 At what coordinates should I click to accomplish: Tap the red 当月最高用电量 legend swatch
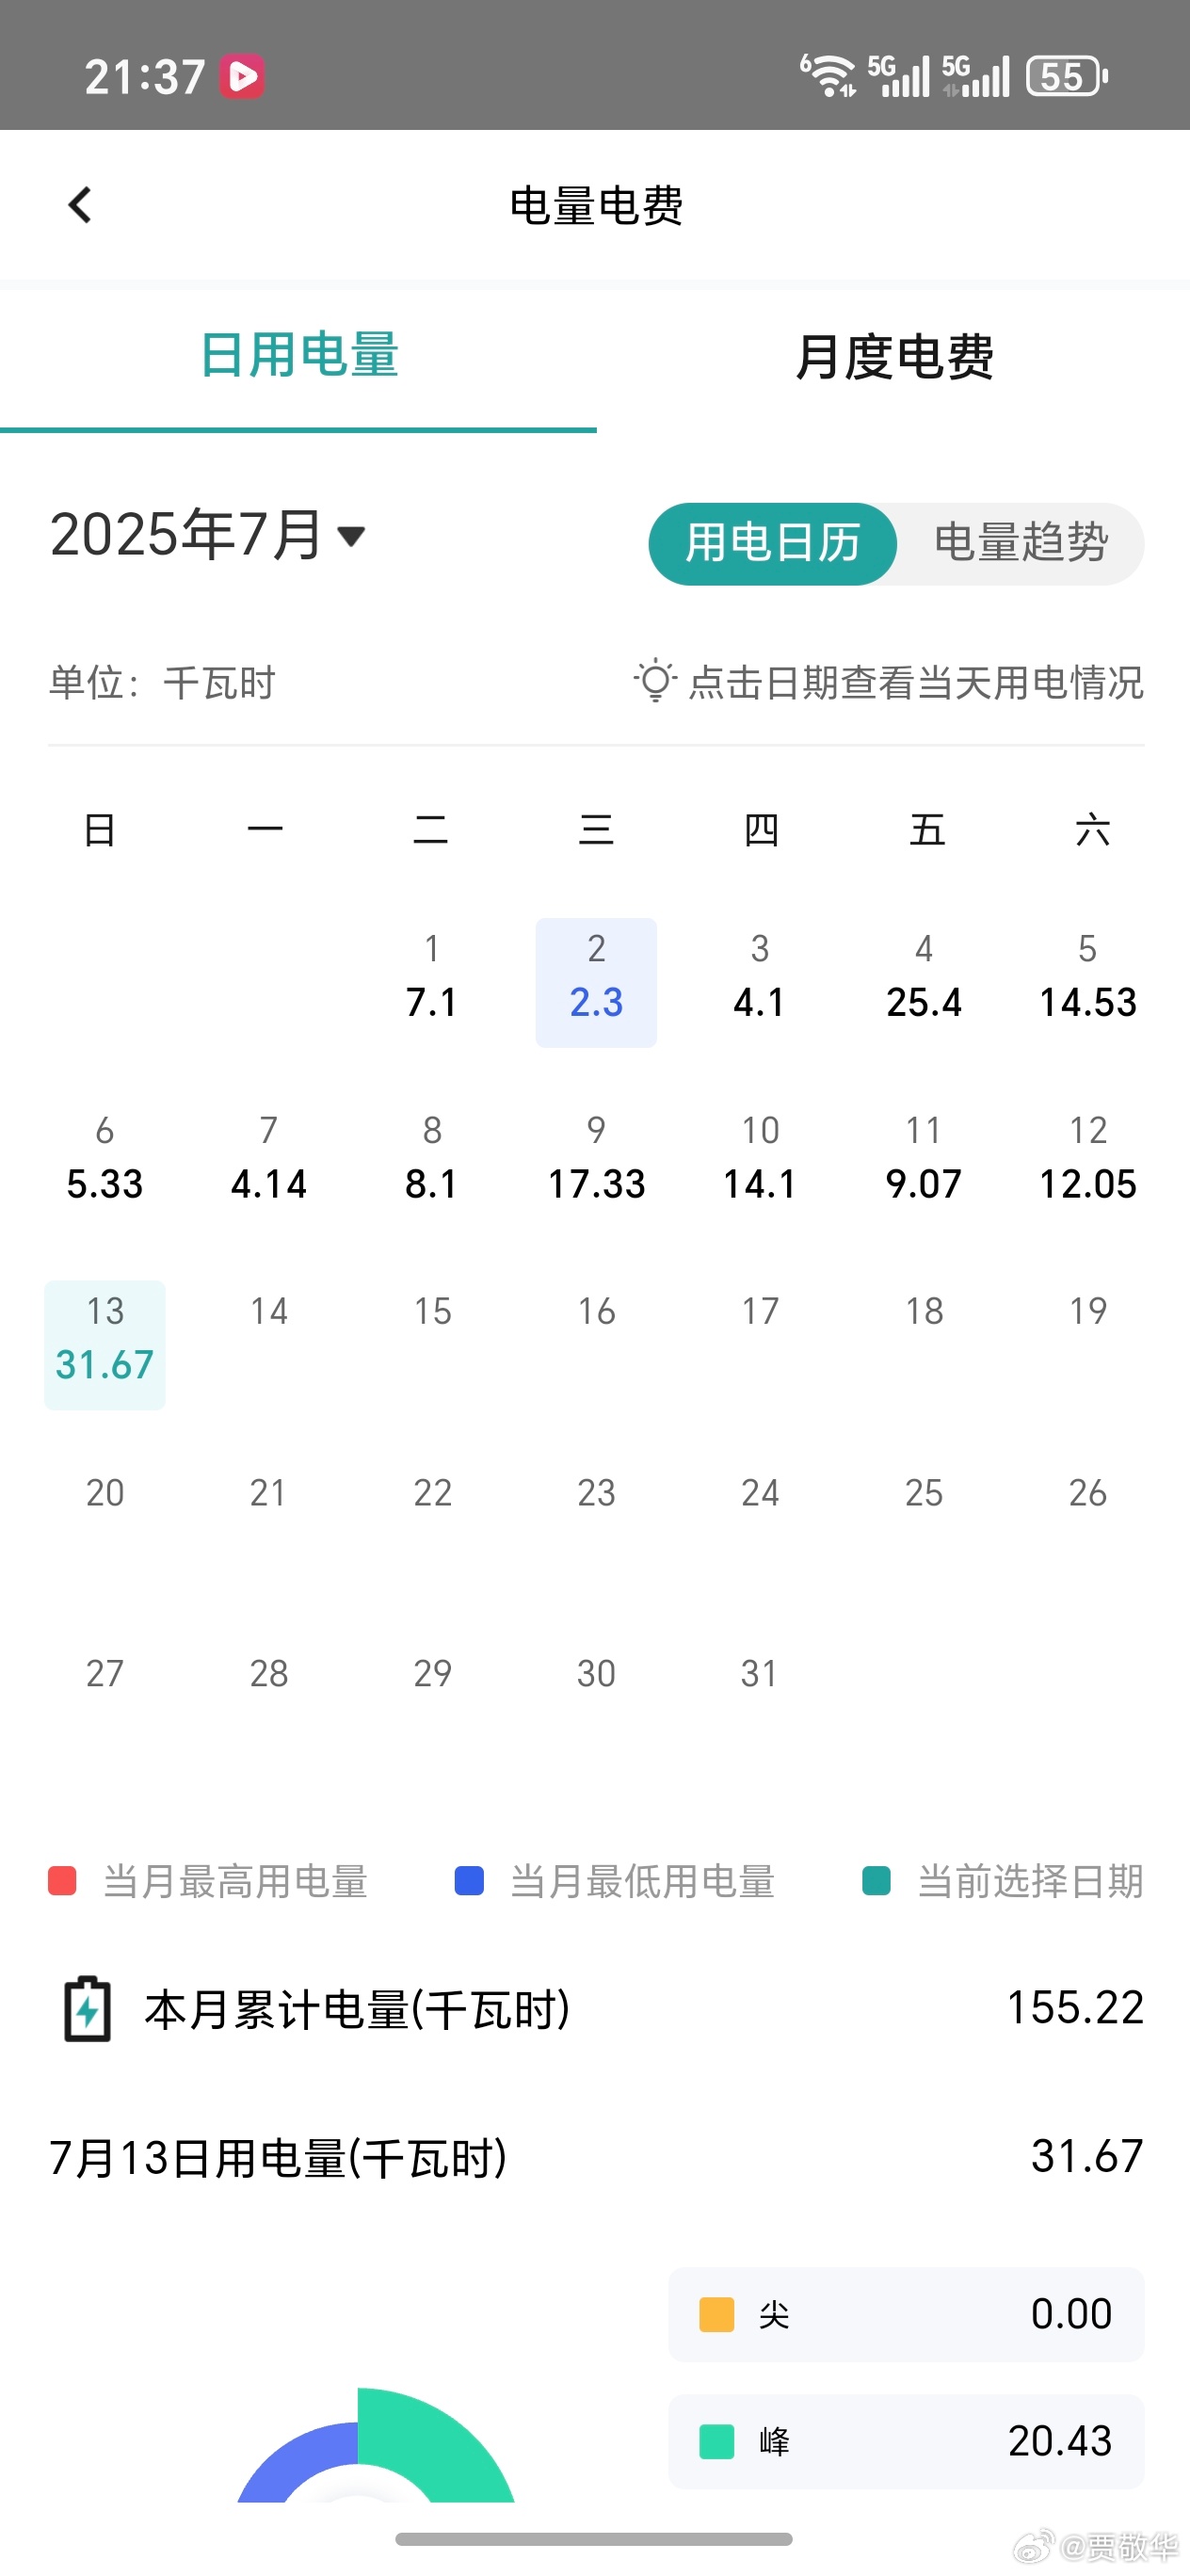[63, 1881]
